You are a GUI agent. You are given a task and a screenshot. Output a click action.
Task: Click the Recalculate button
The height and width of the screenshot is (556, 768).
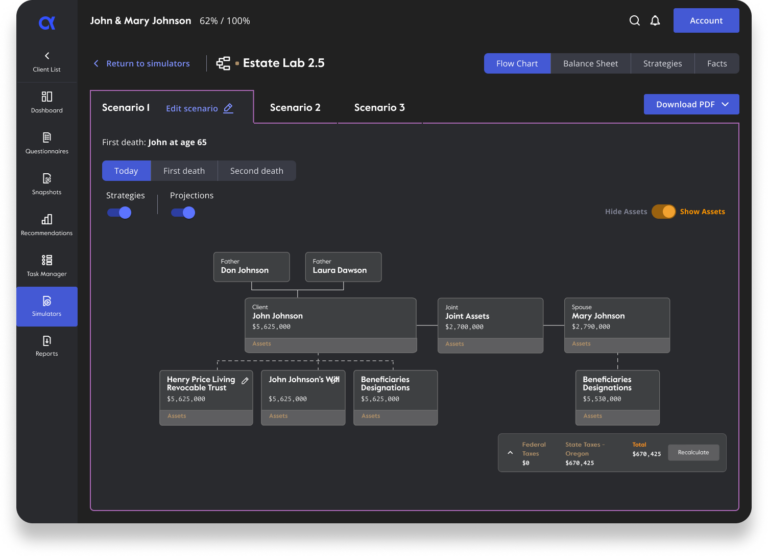(694, 453)
